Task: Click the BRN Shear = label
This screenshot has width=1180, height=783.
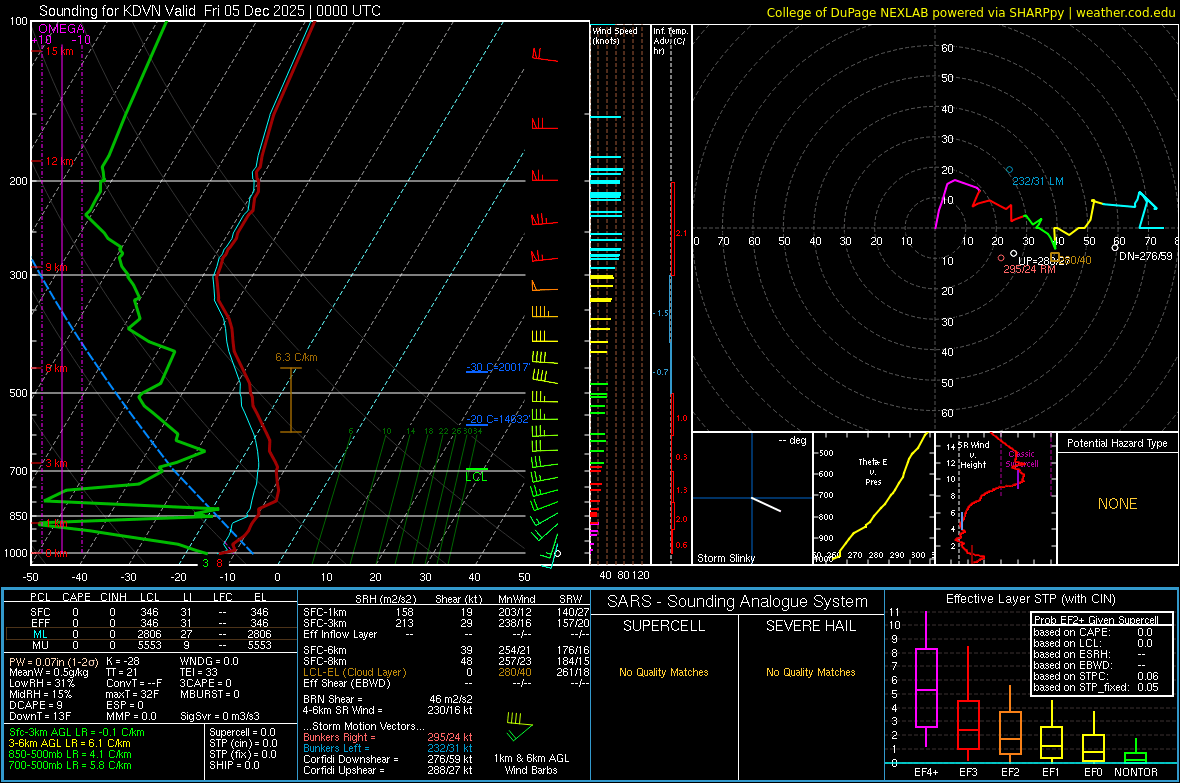Action: pos(333,699)
